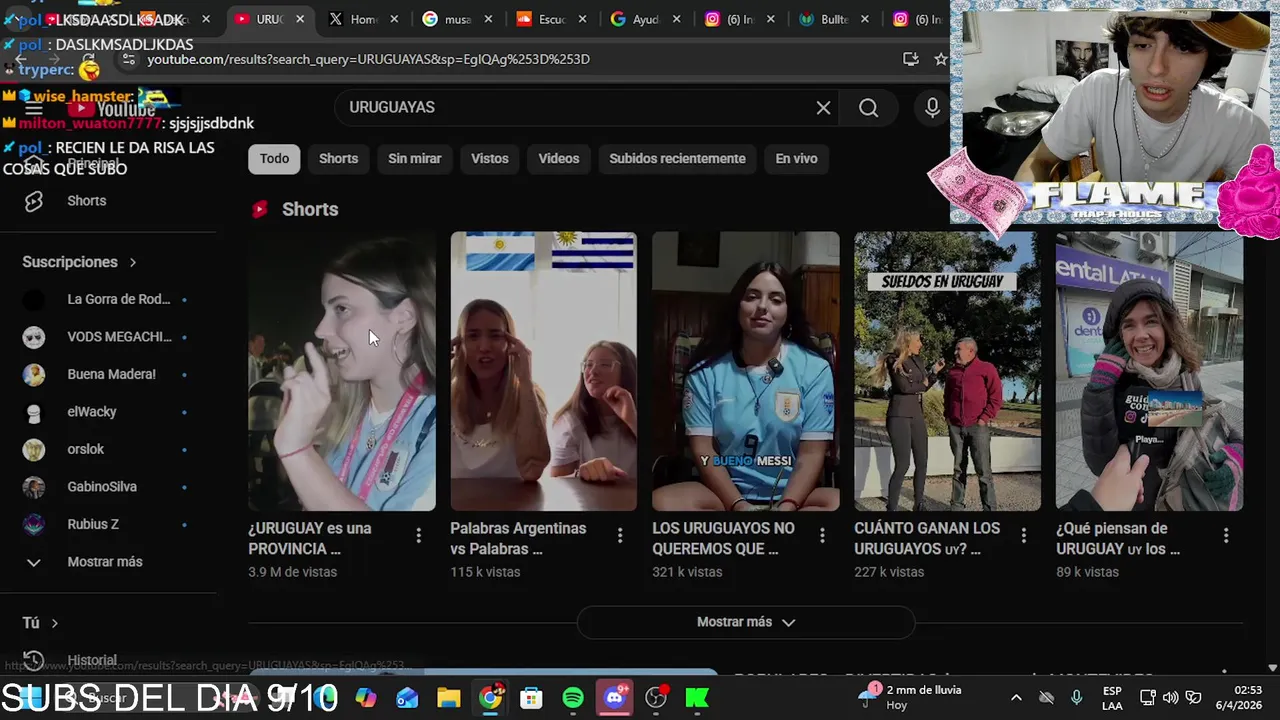This screenshot has width=1280, height=720.
Task: Select the Shorts filter chip
Action: 338,158
